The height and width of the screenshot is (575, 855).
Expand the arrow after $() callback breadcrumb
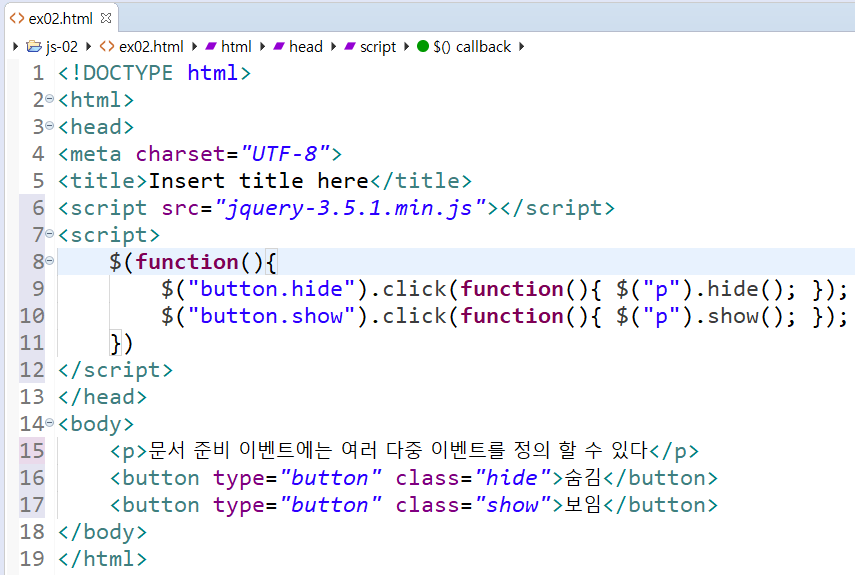point(522,47)
